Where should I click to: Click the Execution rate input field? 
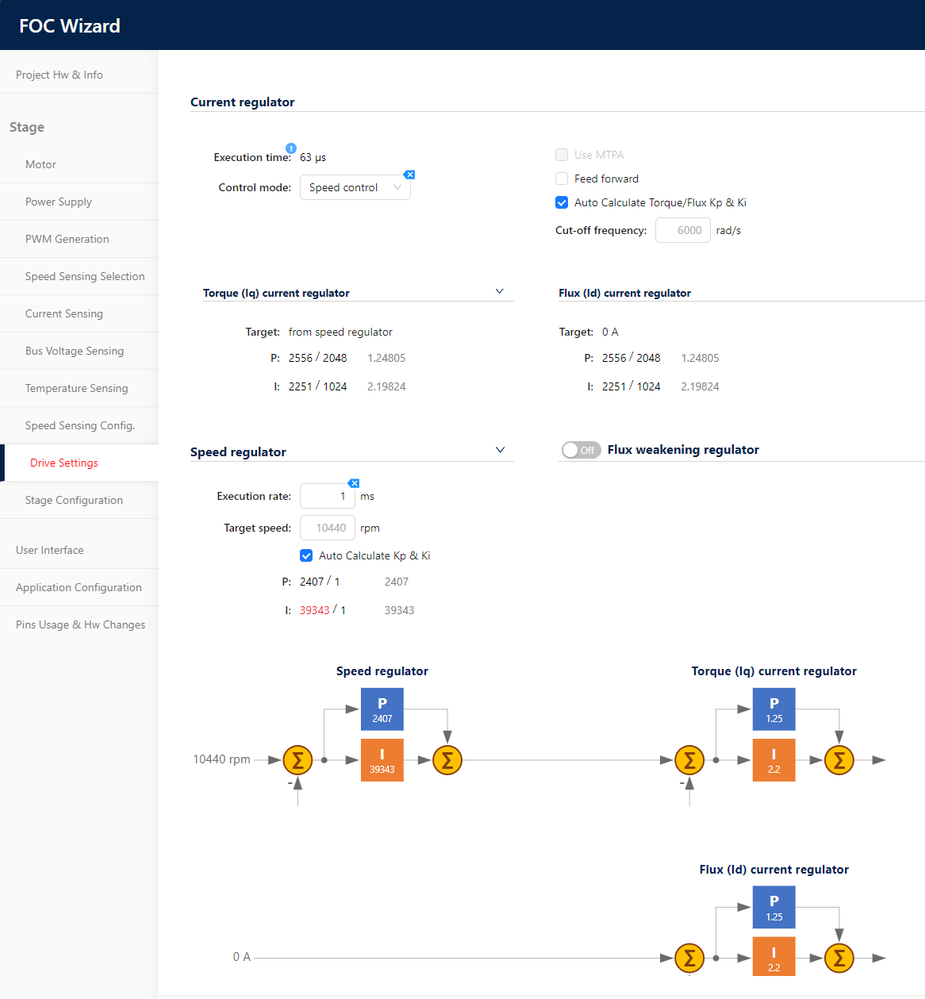[x=327, y=496]
